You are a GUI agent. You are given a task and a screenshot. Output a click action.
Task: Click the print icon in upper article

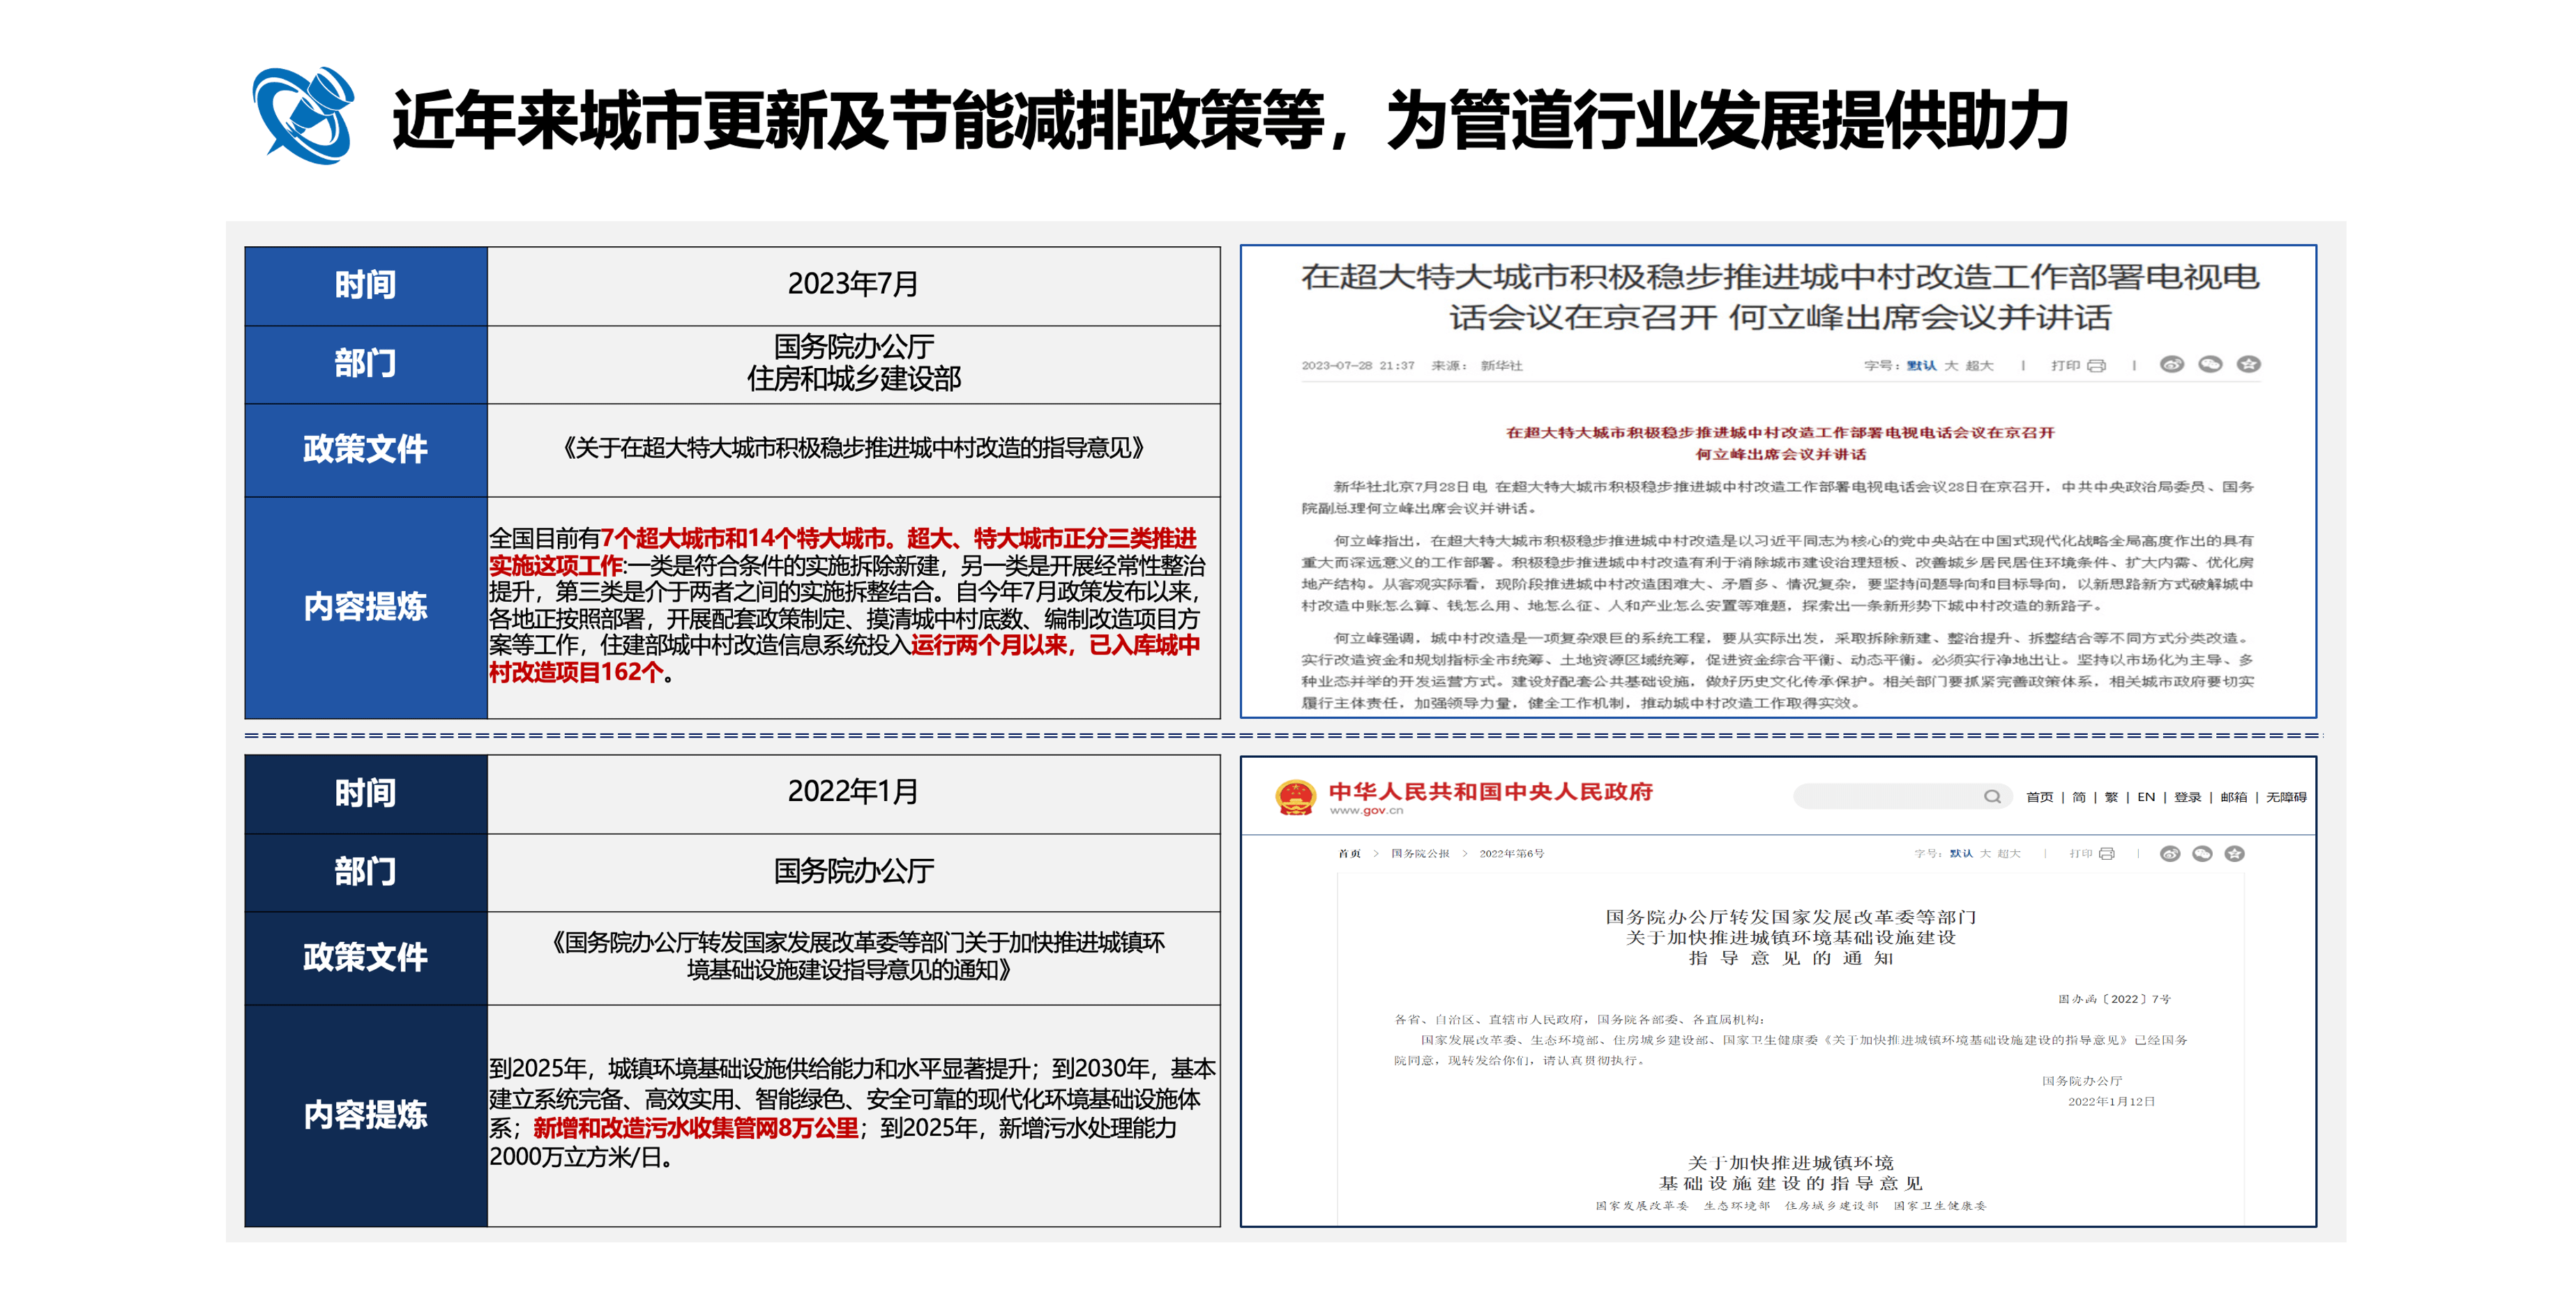(2096, 366)
